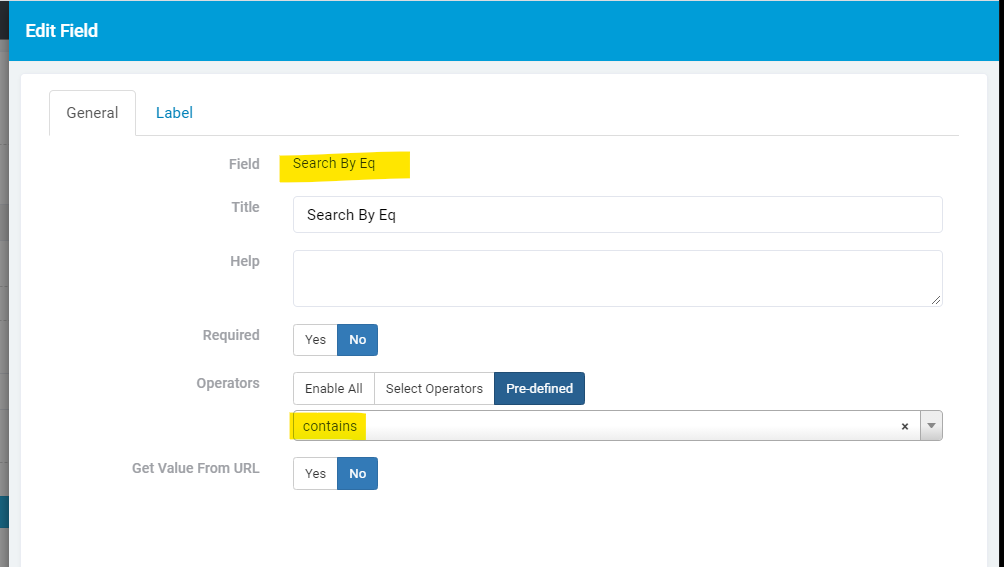The width and height of the screenshot is (1004, 567).
Task: Set Required to Yes
Action: 315,340
